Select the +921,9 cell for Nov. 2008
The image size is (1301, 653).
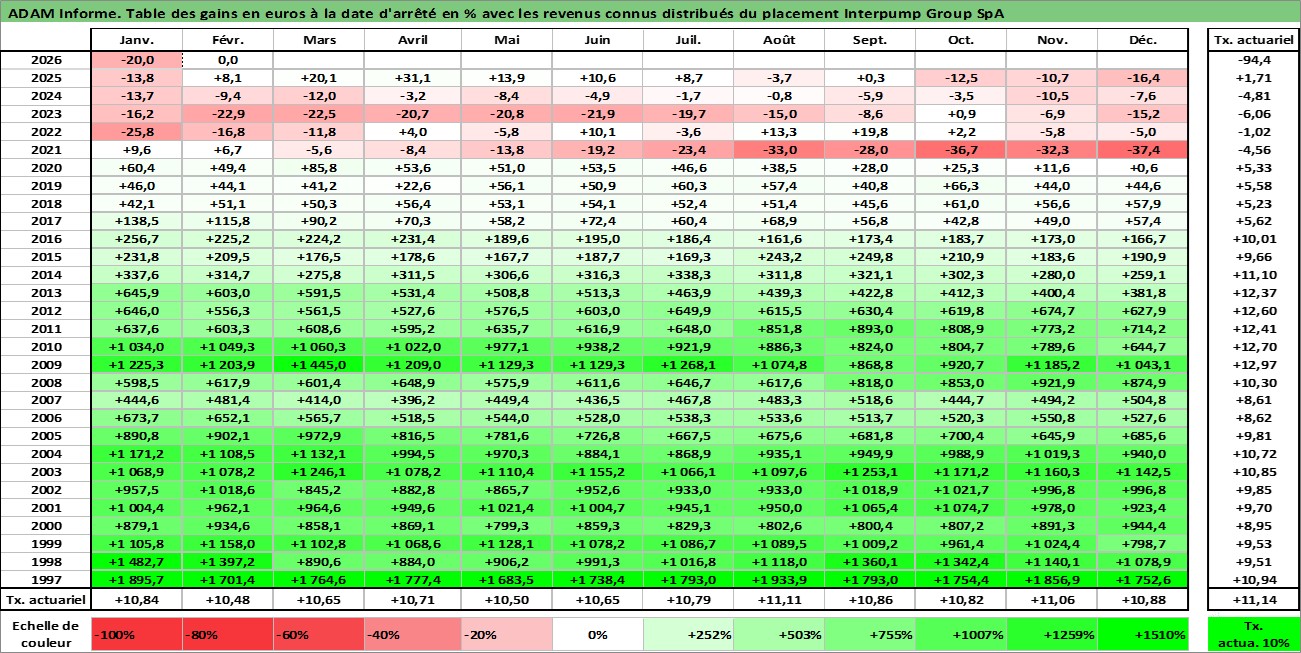(x=1052, y=383)
